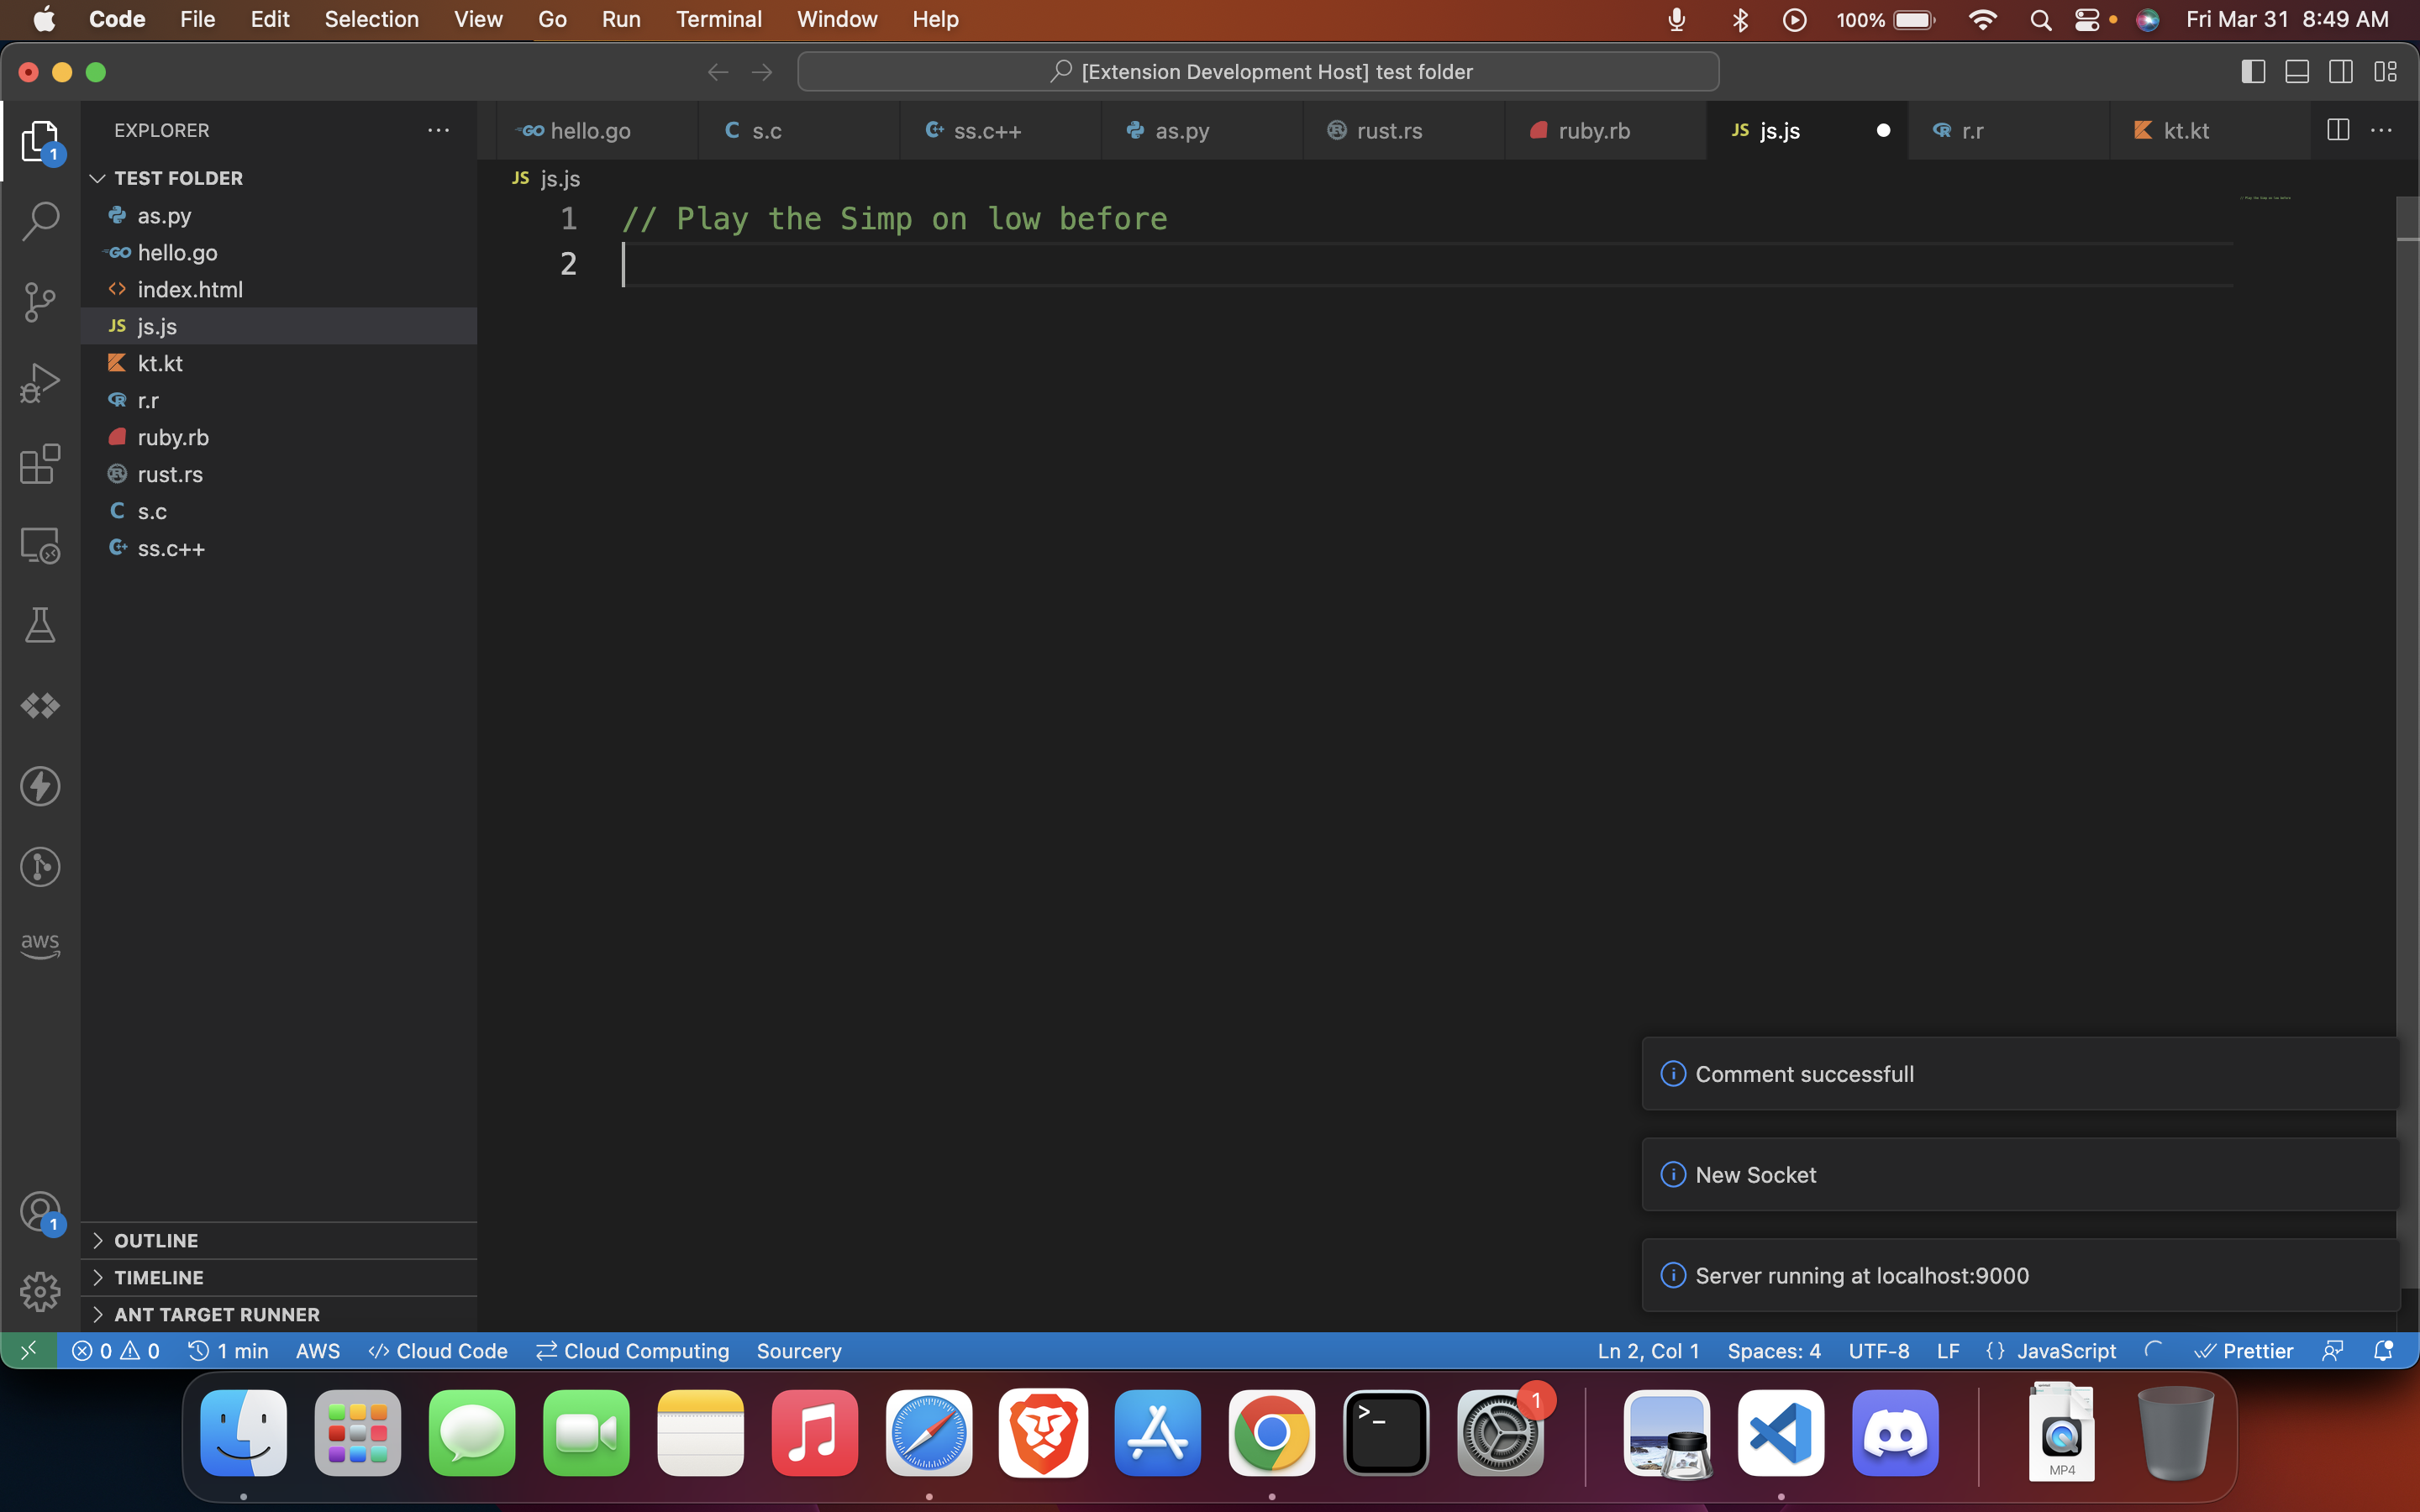Open the Source Control view
The image size is (2420, 1512).
pos(40,302)
